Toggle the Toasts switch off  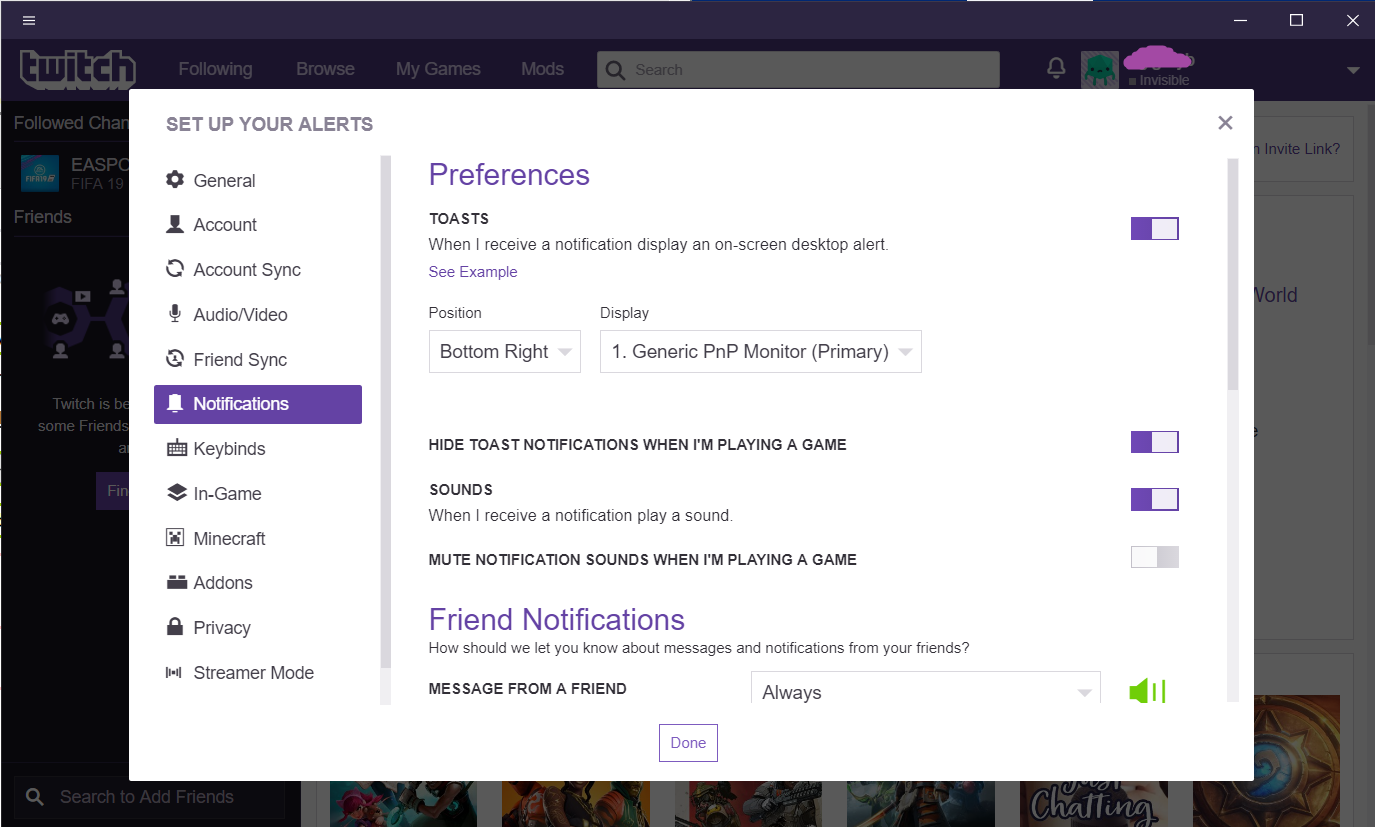pos(1155,228)
